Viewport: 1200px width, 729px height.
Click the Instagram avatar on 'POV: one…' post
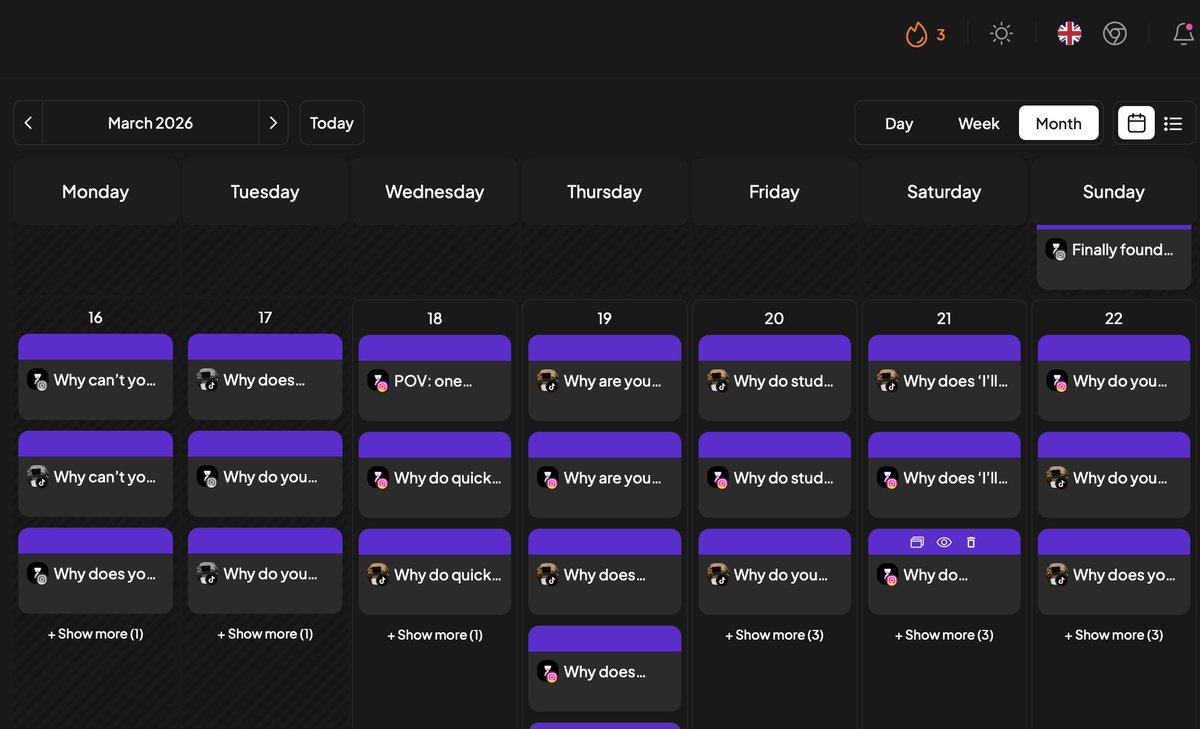click(377, 381)
